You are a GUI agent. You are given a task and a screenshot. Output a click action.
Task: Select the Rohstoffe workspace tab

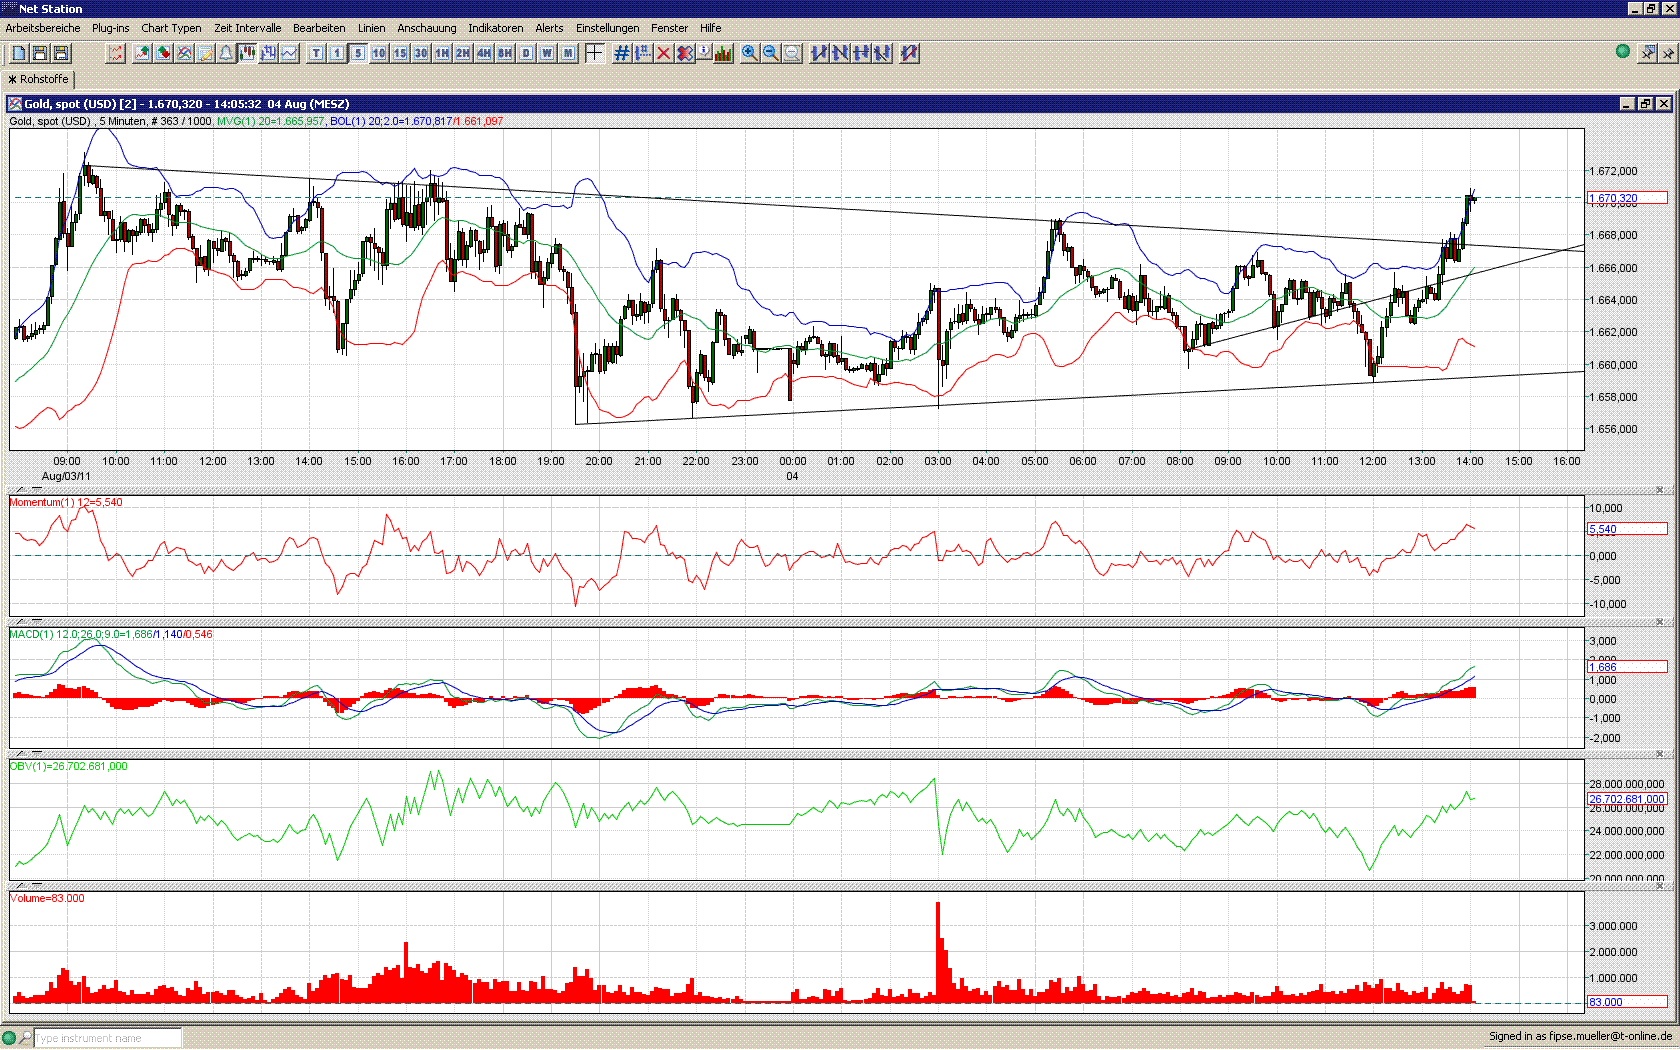(39, 79)
